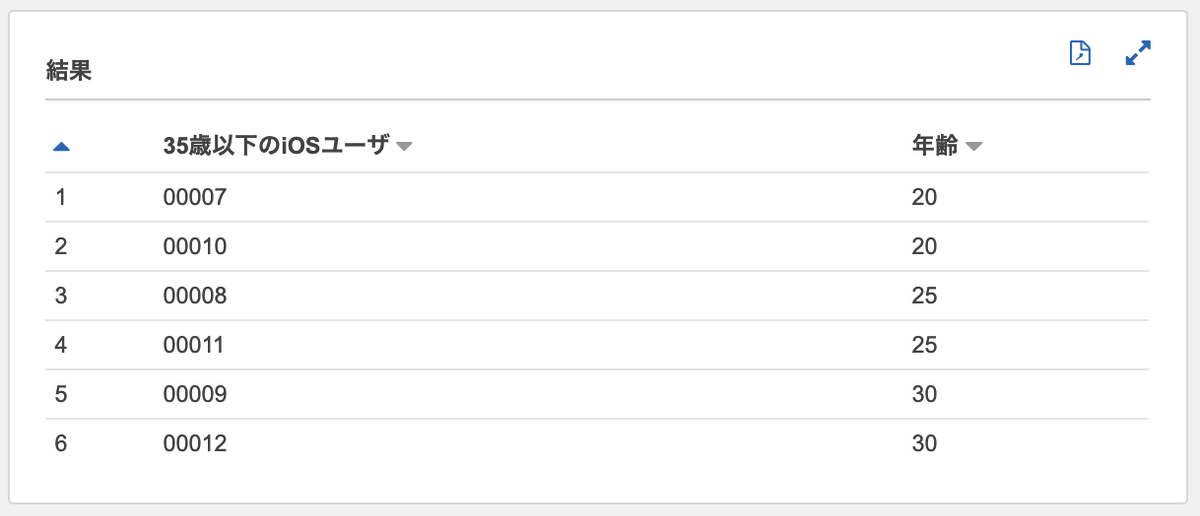Click row number 2
Screen dimensions: 1200x516
click(x=60, y=247)
